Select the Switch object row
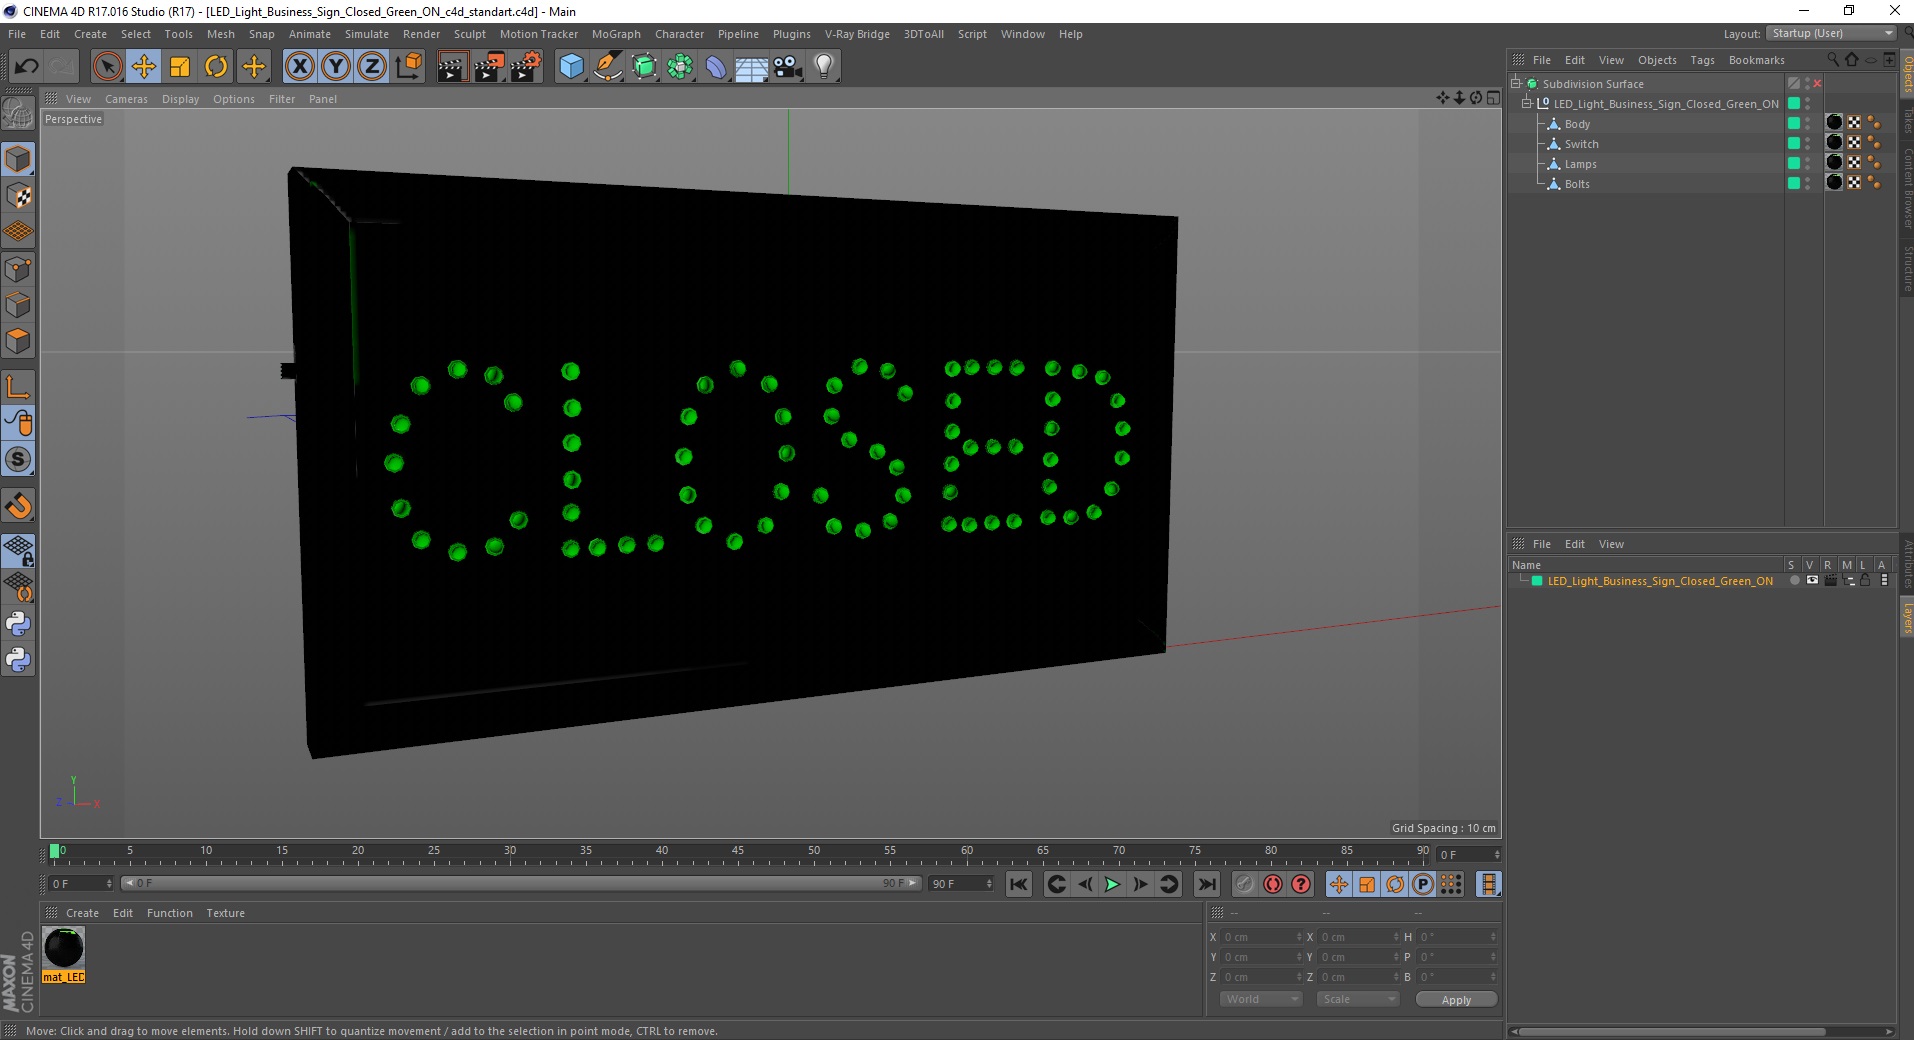Image resolution: width=1914 pixels, height=1040 pixels. [x=1581, y=144]
